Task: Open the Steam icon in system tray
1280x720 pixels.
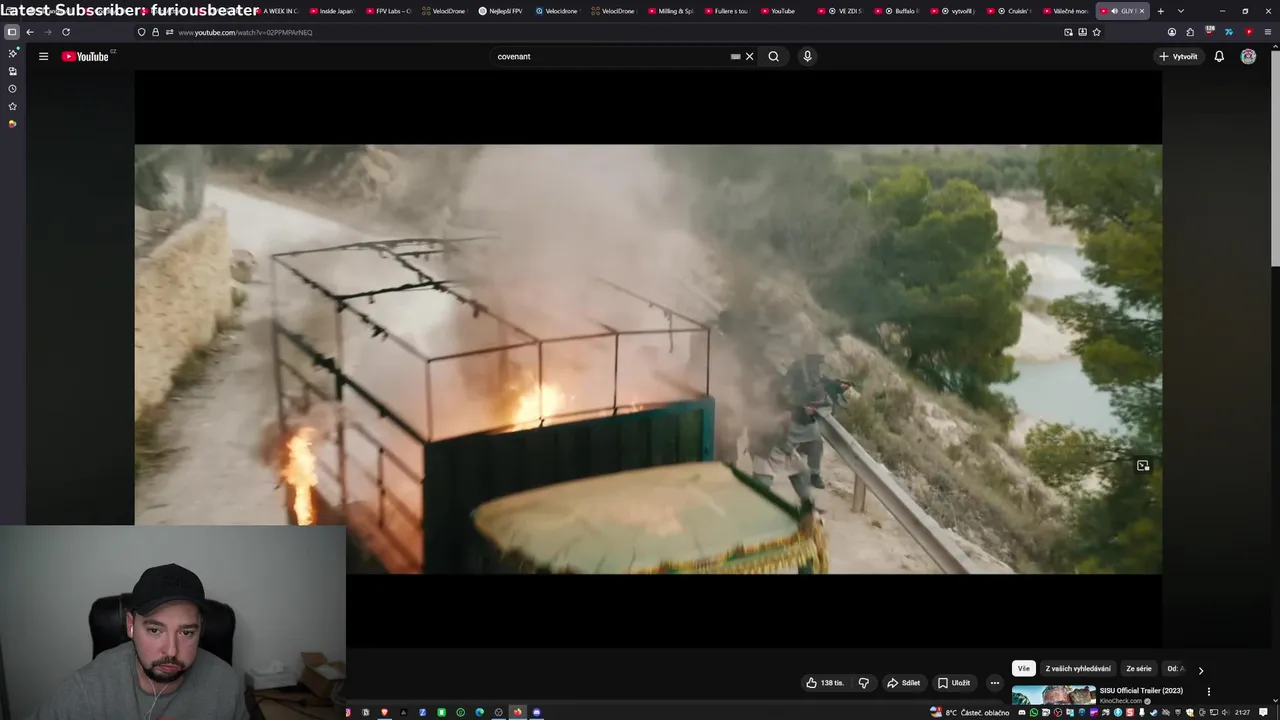Action: [x=1153, y=712]
